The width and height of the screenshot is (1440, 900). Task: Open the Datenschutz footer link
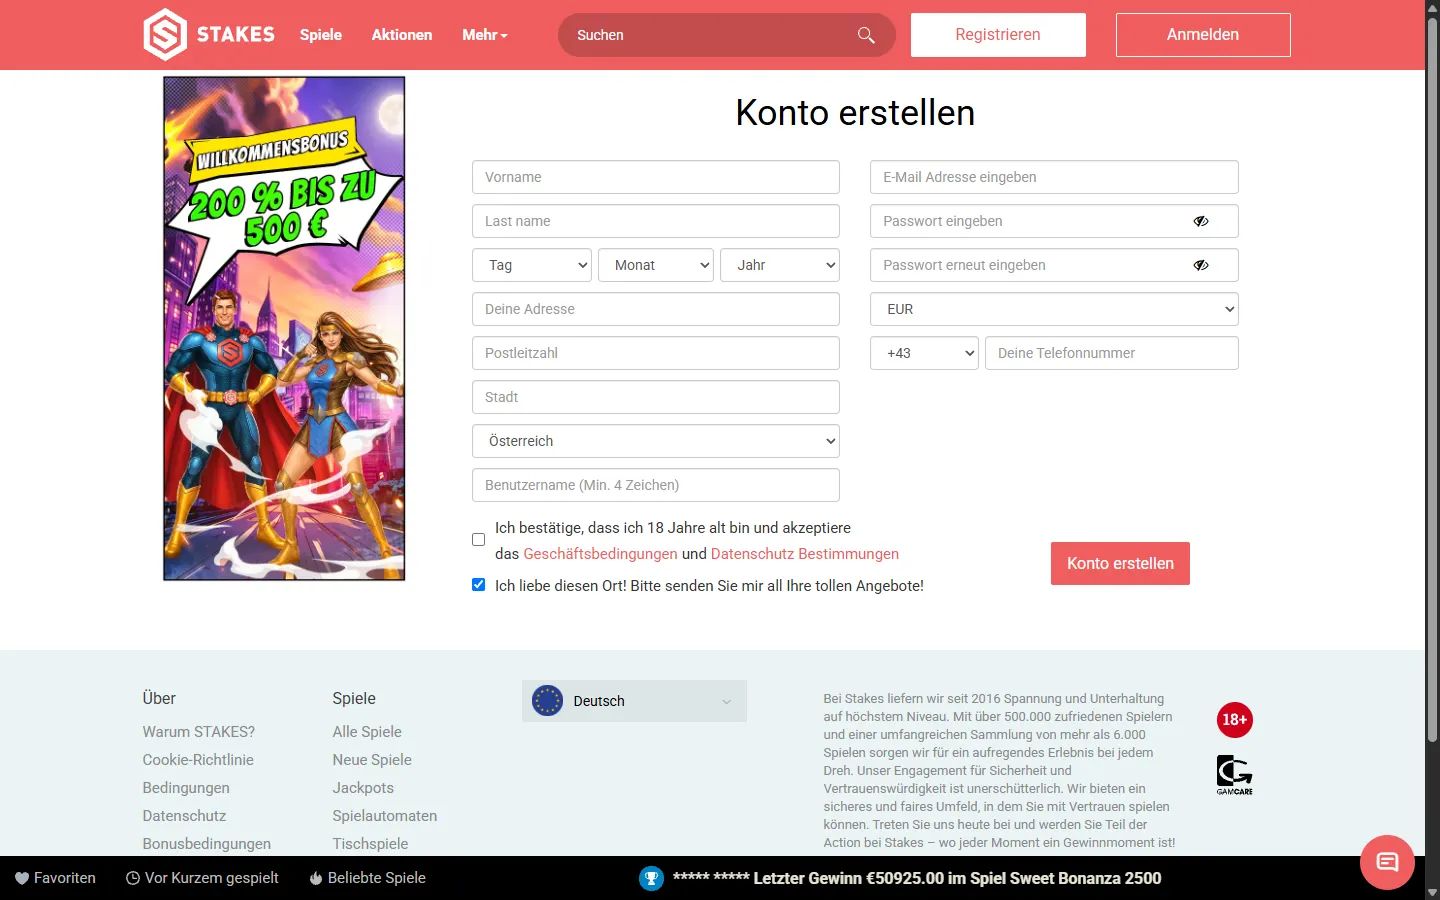tap(184, 816)
